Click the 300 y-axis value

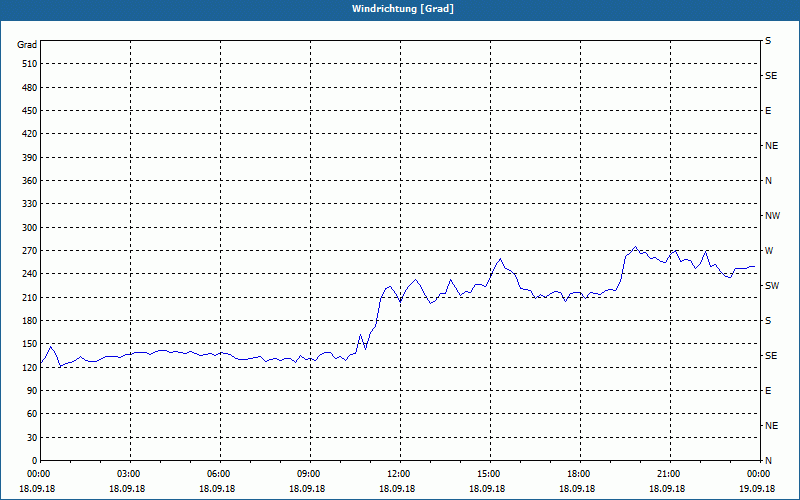[30, 228]
